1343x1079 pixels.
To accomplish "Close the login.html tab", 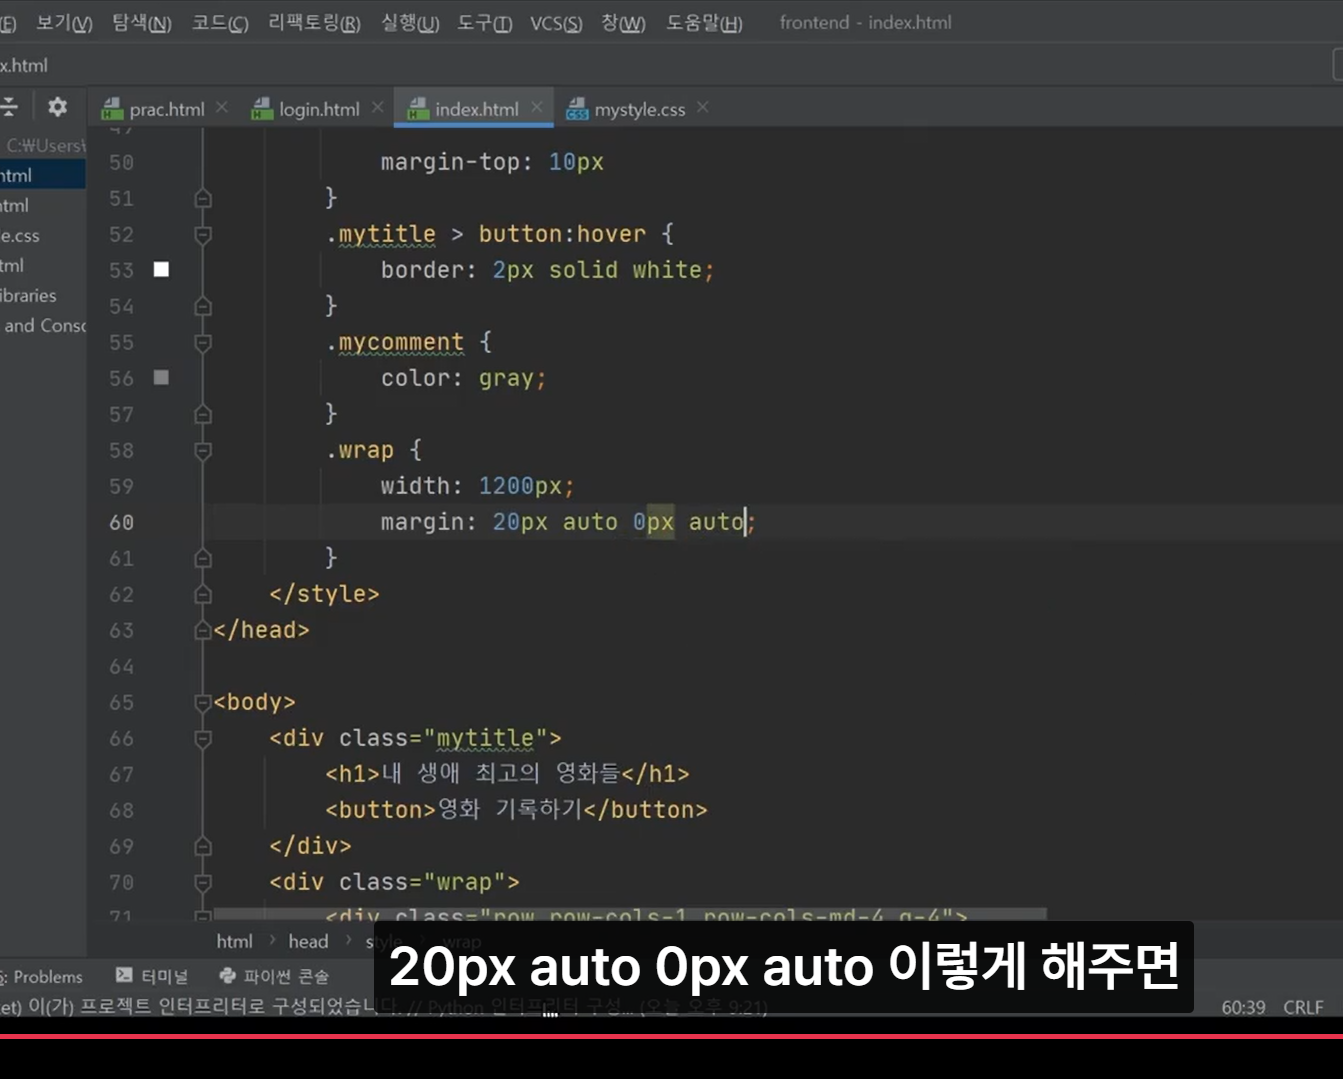I will tap(377, 107).
